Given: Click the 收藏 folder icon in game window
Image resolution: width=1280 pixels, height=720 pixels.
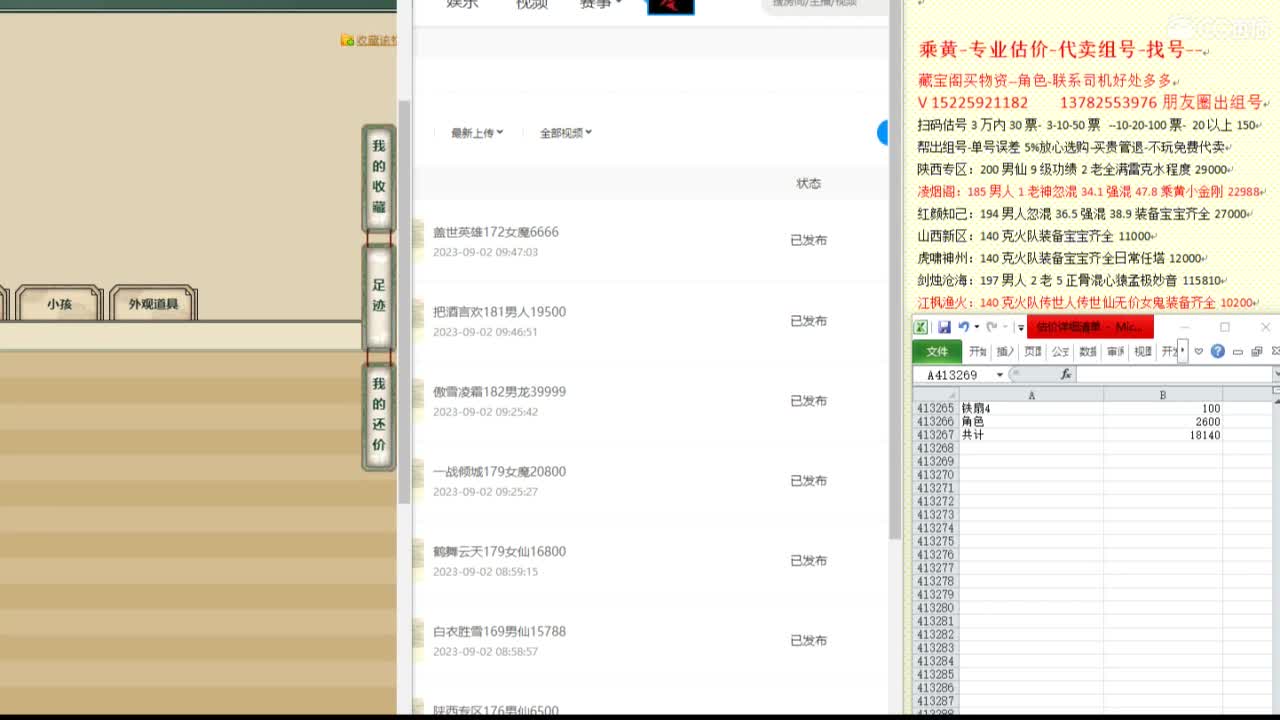Looking at the screenshot, I should pyautogui.click(x=347, y=40).
